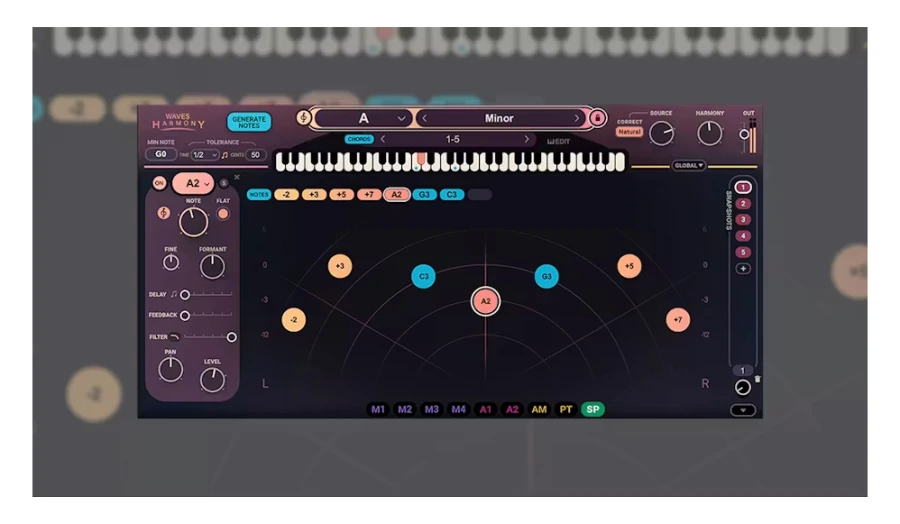
Task: Delete snapshot with the trash icon
Action: point(758,379)
